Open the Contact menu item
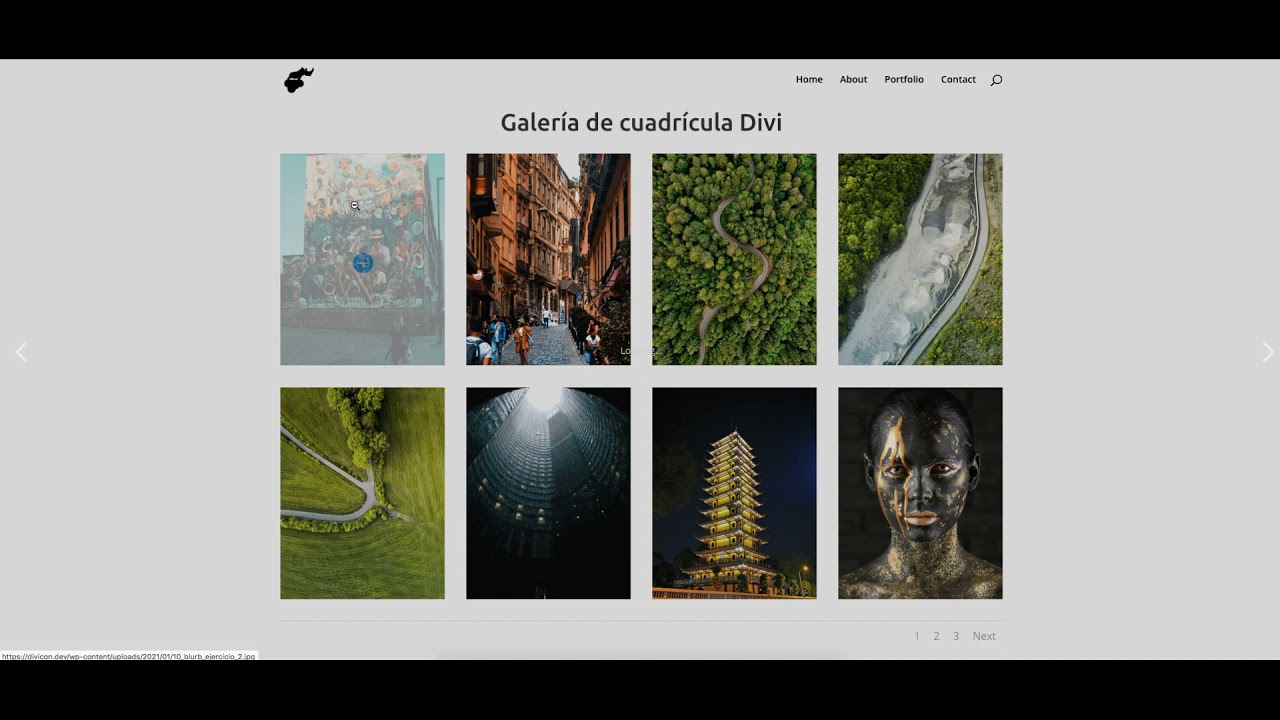Screen dimensions: 1280x720 (x=958, y=79)
